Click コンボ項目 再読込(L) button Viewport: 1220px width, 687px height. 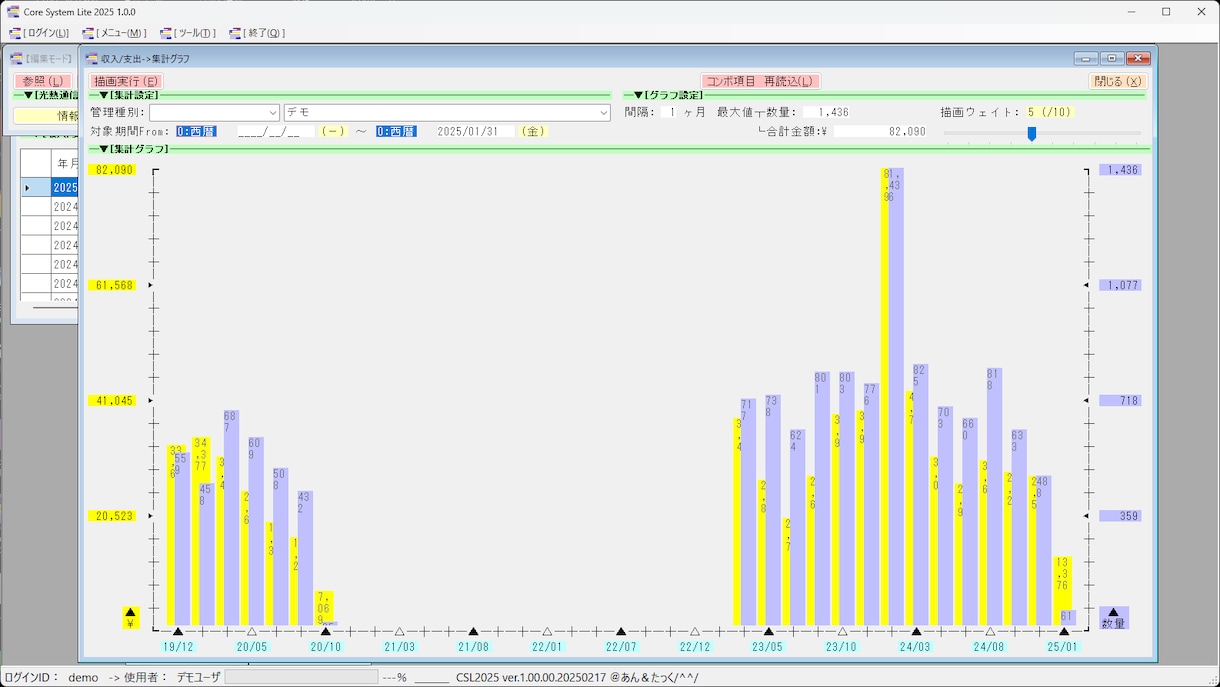(761, 81)
